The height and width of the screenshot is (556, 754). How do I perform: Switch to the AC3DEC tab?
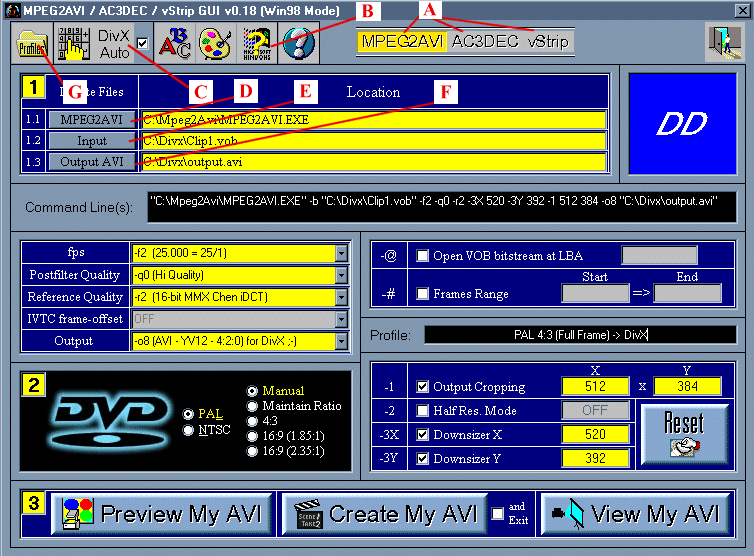point(485,42)
